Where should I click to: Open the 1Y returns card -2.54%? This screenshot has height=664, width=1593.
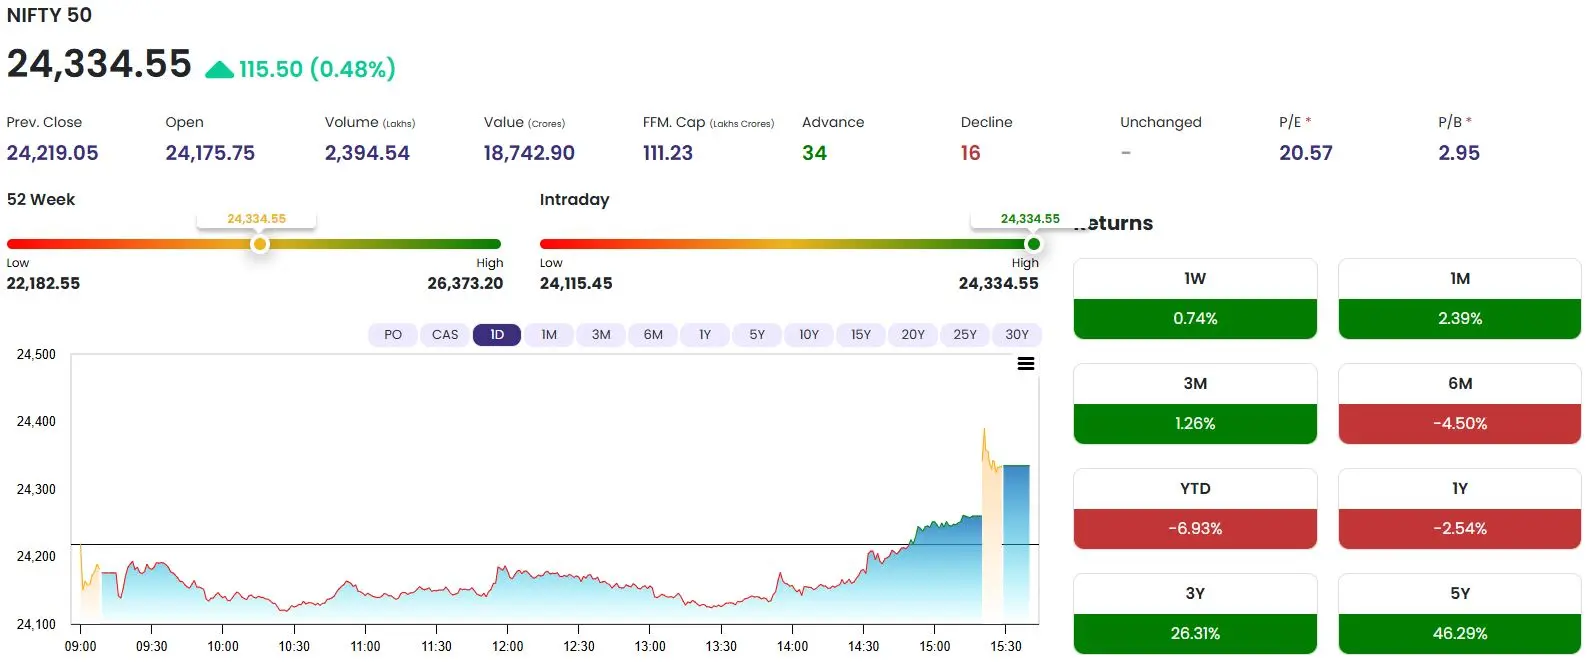pos(1460,509)
